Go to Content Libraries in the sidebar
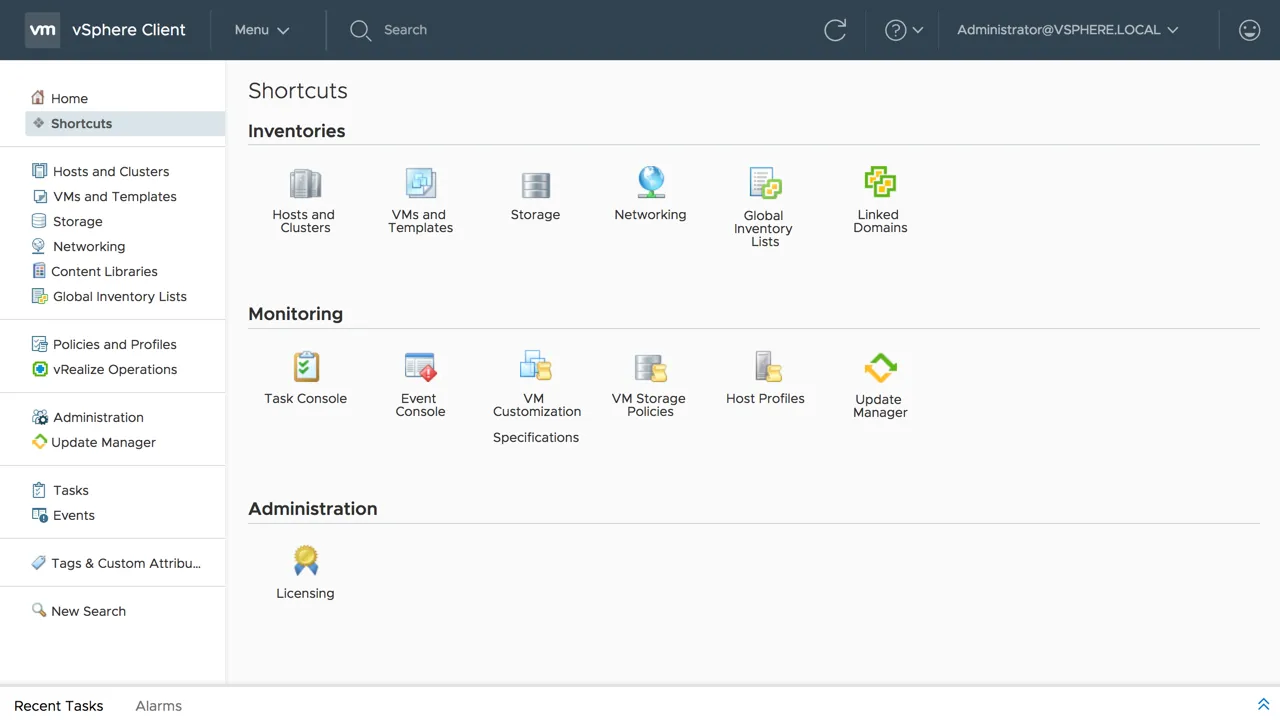The height and width of the screenshot is (720, 1280). pyautogui.click(x=104, y=271)
